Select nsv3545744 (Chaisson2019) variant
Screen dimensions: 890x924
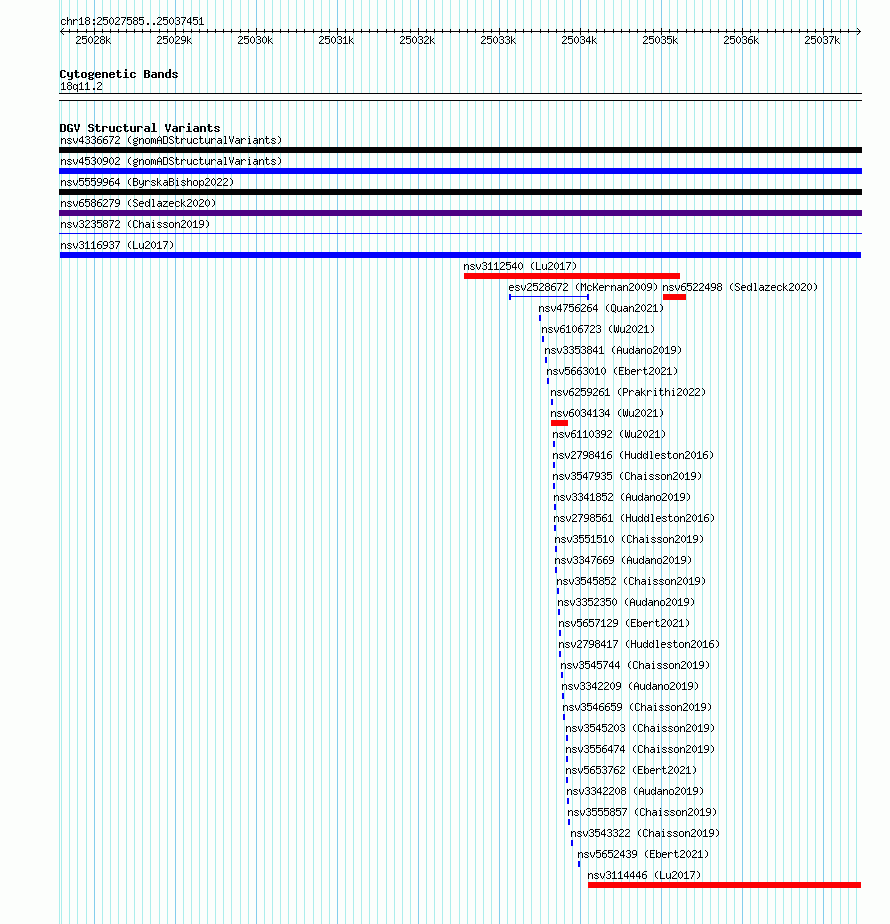[635, 665]
